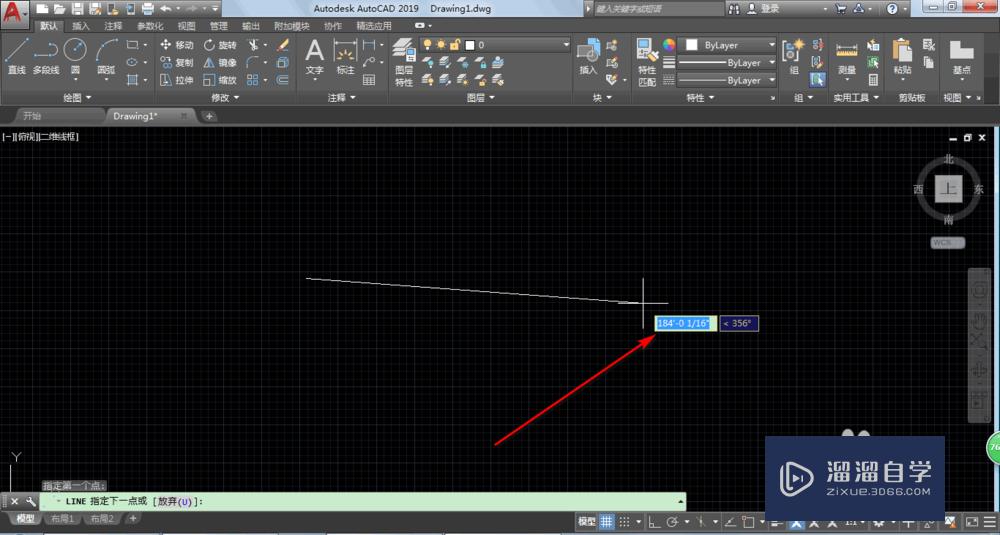Viewport: 1000px width, 535px height.
Task: Toggle the layer freeze sun icon
Action: [x=441, y=45]
